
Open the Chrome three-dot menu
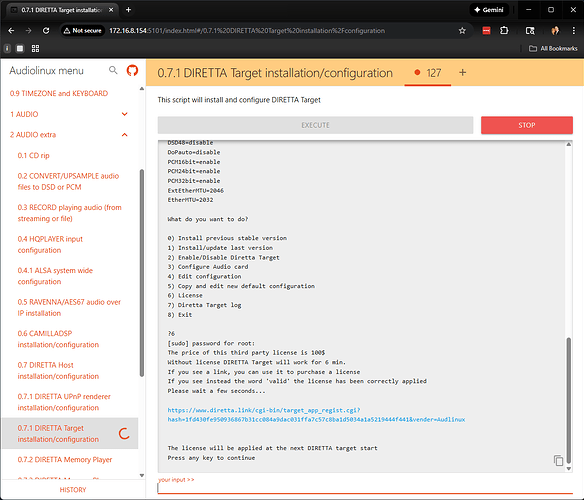(574, 31)
